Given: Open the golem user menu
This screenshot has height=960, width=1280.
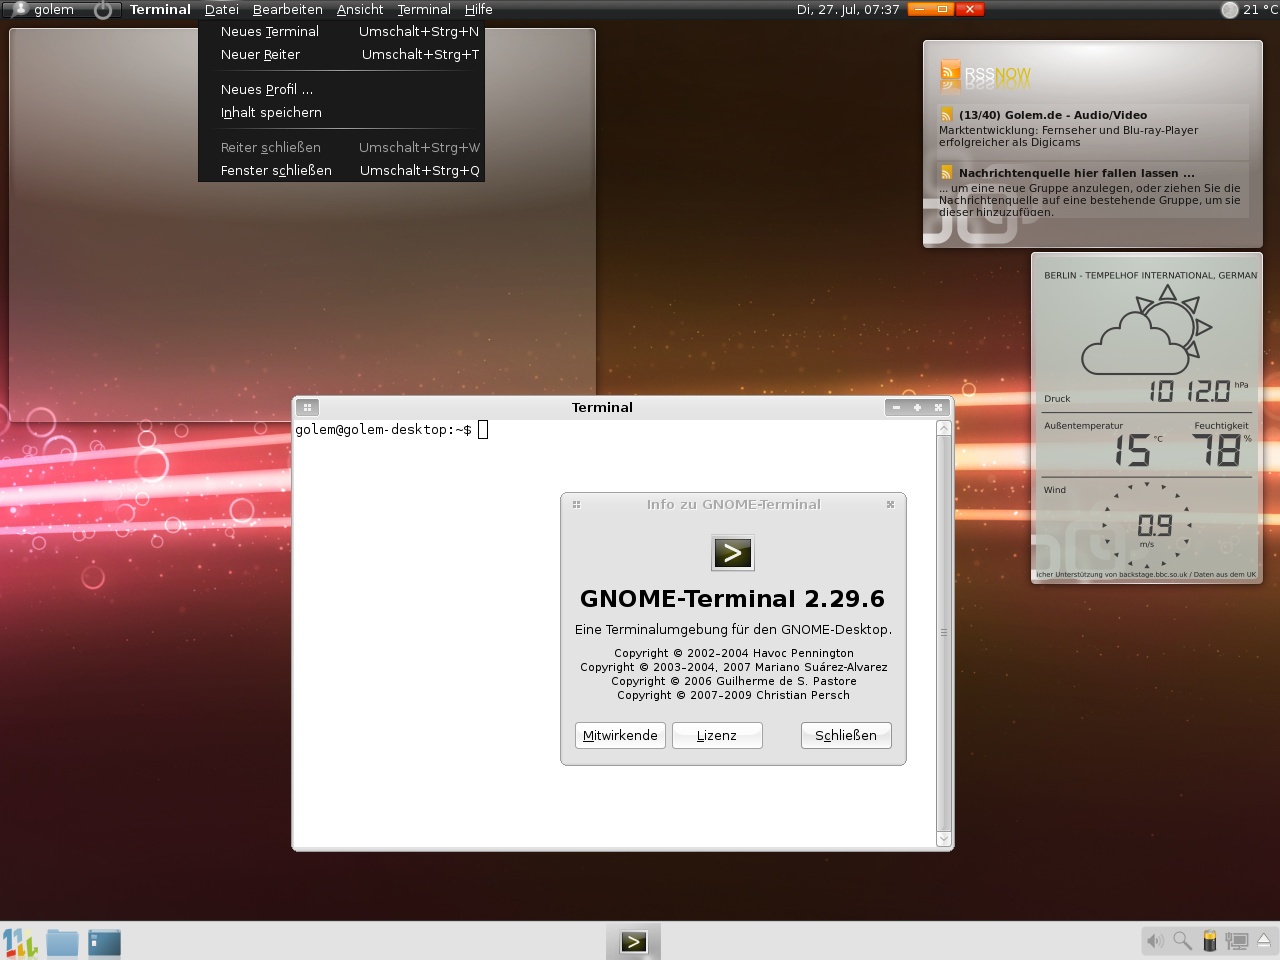Looking at the screenshot, I should pyautogui.click(x=45, y=9).
